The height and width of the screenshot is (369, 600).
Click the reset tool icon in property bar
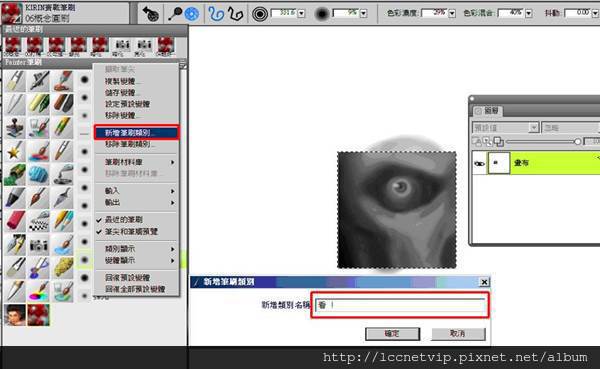pos(150,14)
